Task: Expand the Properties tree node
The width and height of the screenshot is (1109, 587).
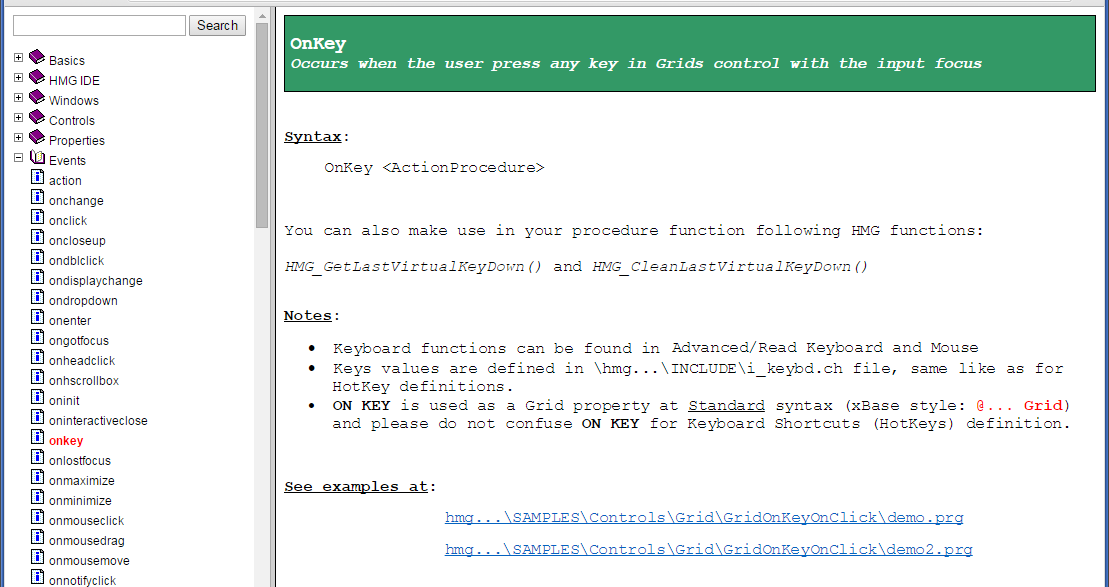Action: (19, 137)
